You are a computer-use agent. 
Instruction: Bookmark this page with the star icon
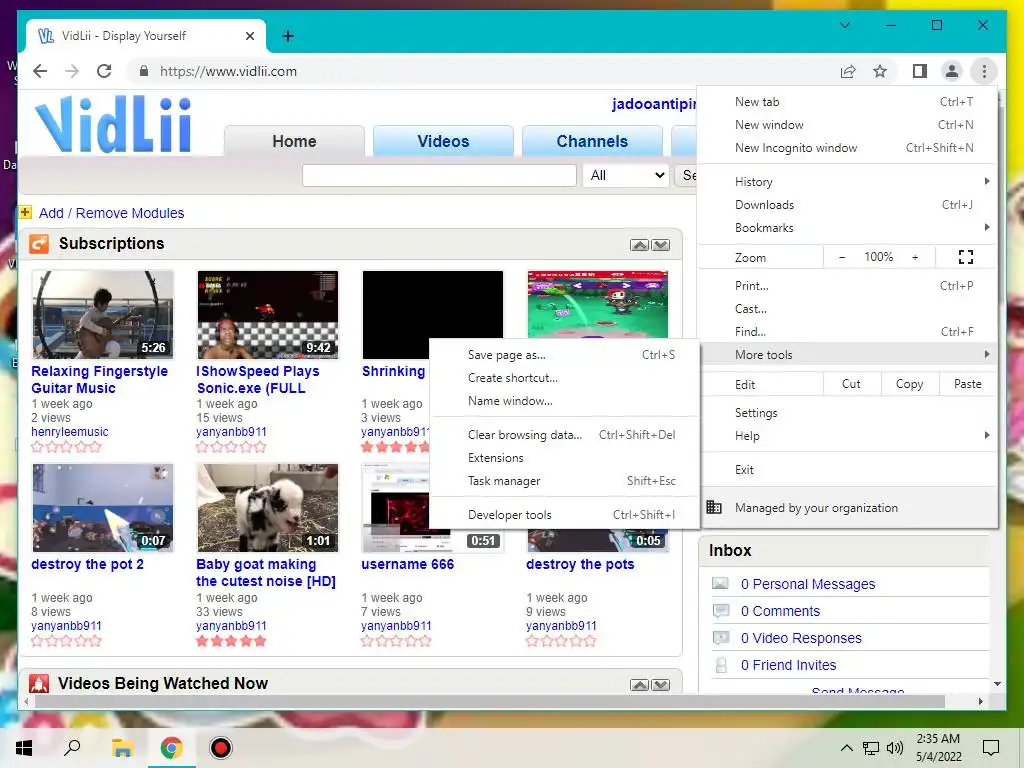point(880,71)
